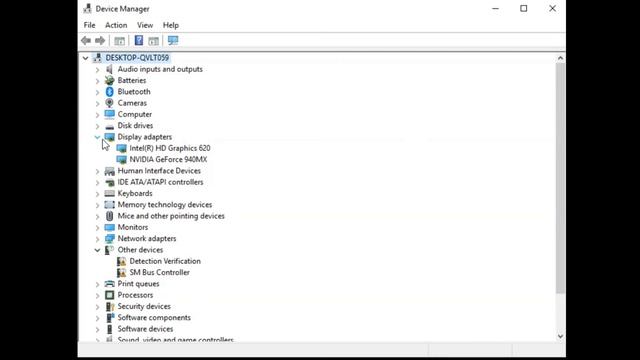Expand the Print queues node

[97, 284]
